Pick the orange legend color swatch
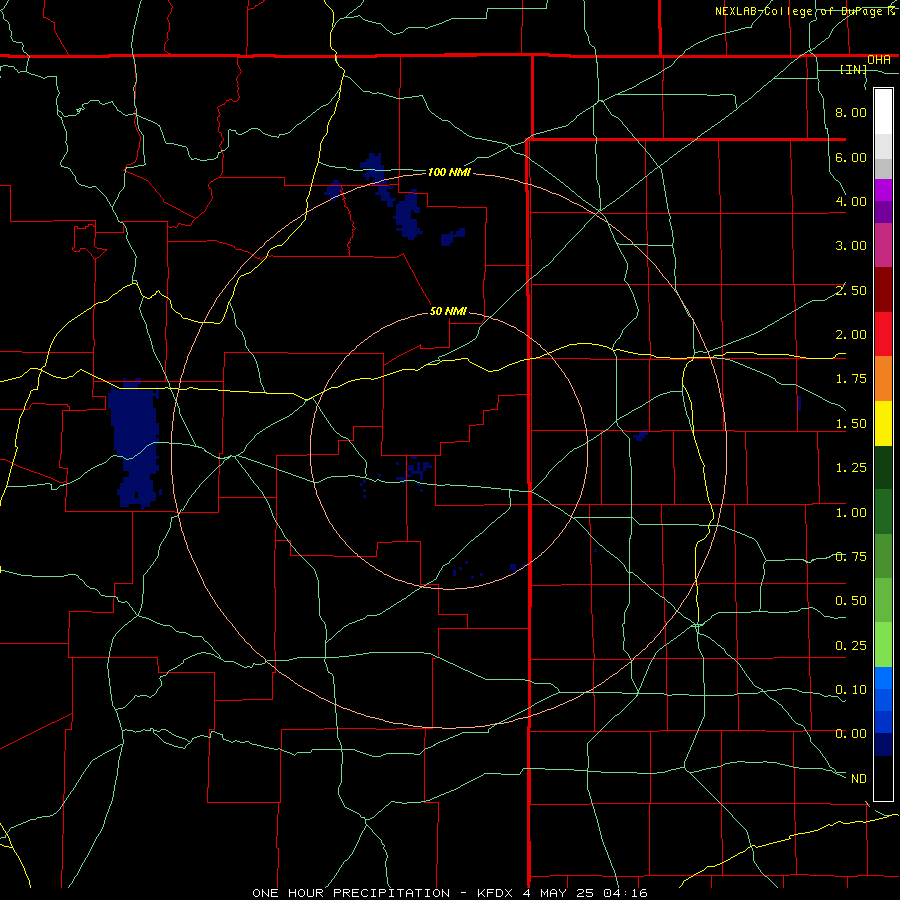This screenshot has width=900, height=900. [883, 379]
